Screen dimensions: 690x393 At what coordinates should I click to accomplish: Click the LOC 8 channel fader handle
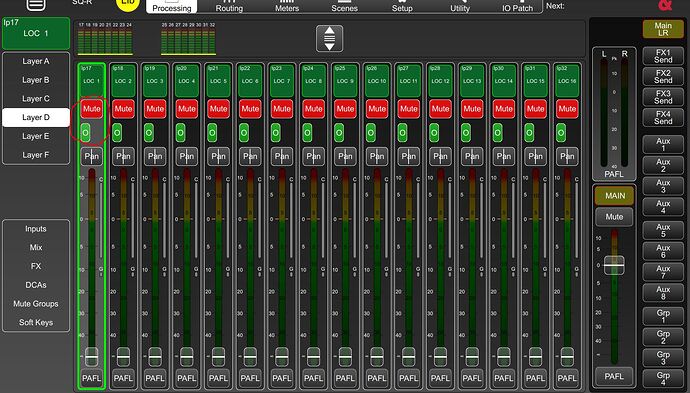click(313, 356)
